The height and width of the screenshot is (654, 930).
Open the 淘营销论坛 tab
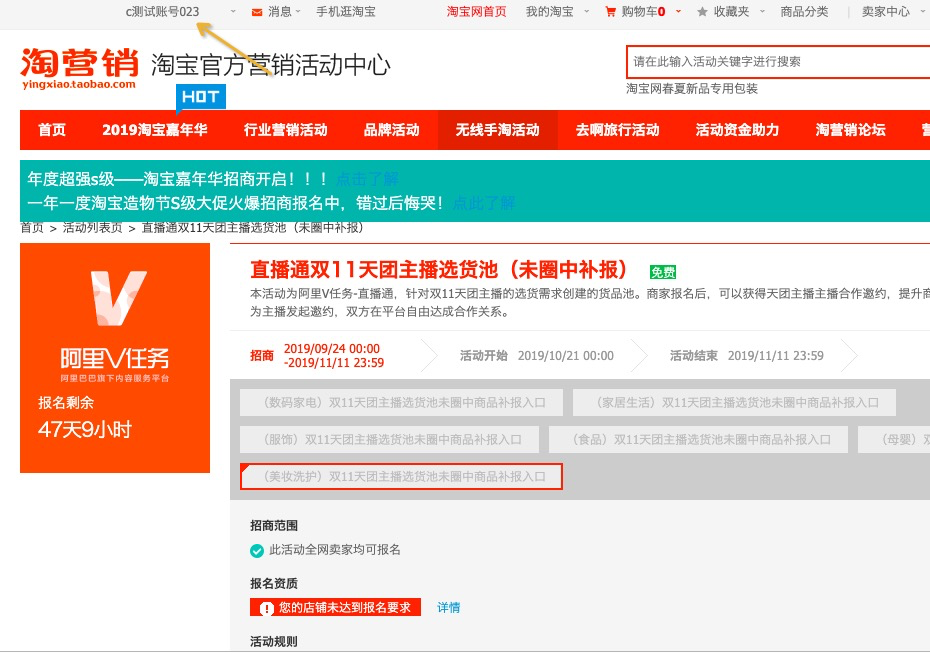tap(851, 130)
